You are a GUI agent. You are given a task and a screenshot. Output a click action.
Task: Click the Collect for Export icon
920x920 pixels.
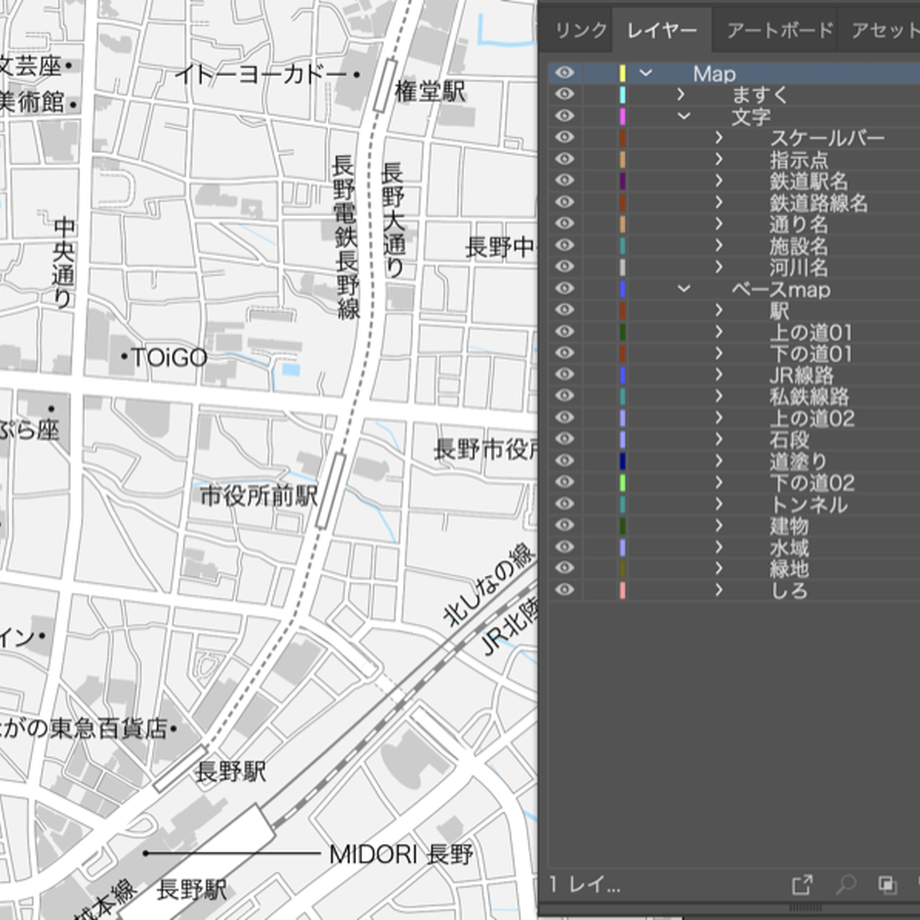(x=802, y=884)
